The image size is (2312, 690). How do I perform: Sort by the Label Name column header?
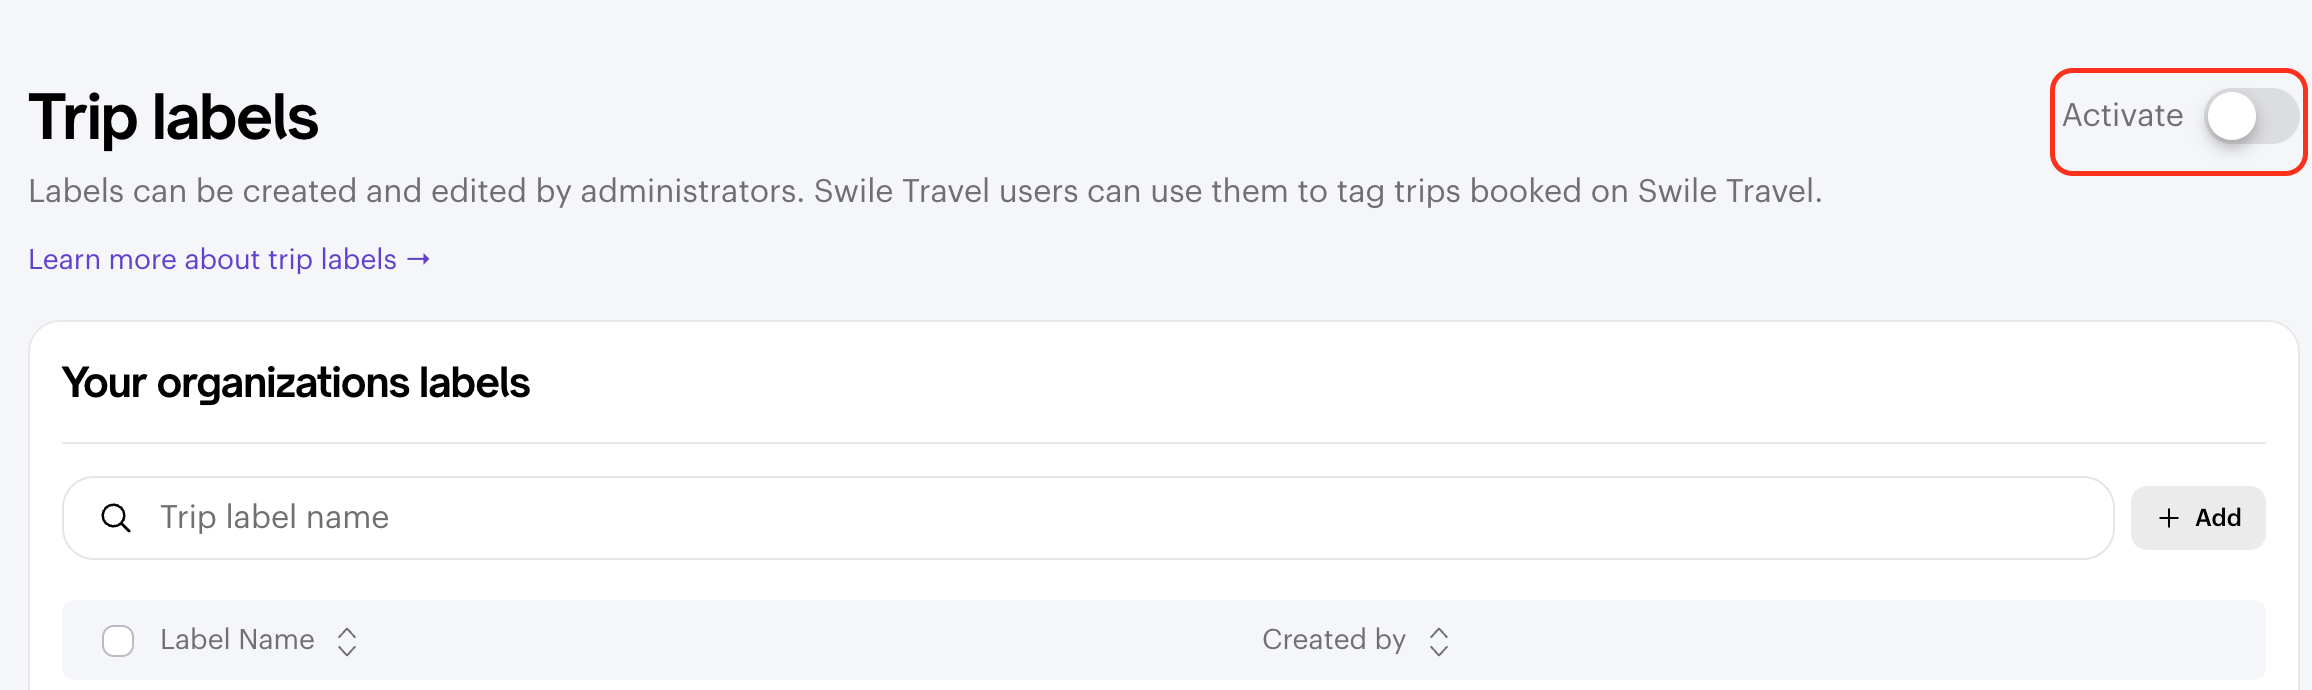pos(237,640)
